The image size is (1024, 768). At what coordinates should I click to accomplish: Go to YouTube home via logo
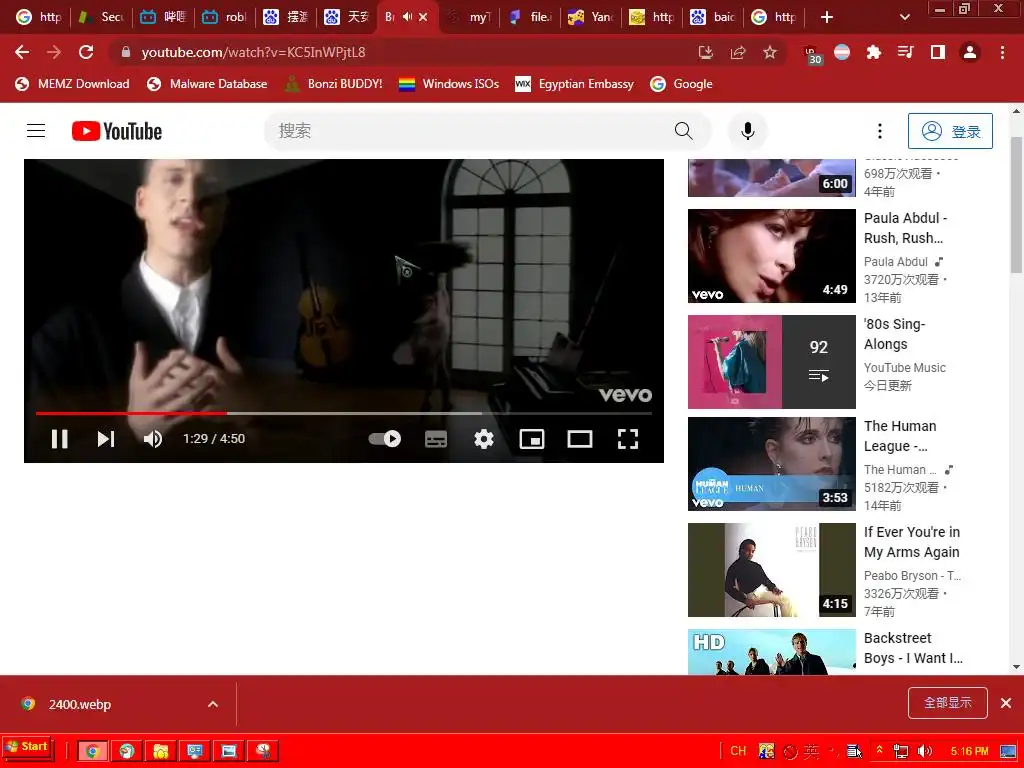pos(117,131)
